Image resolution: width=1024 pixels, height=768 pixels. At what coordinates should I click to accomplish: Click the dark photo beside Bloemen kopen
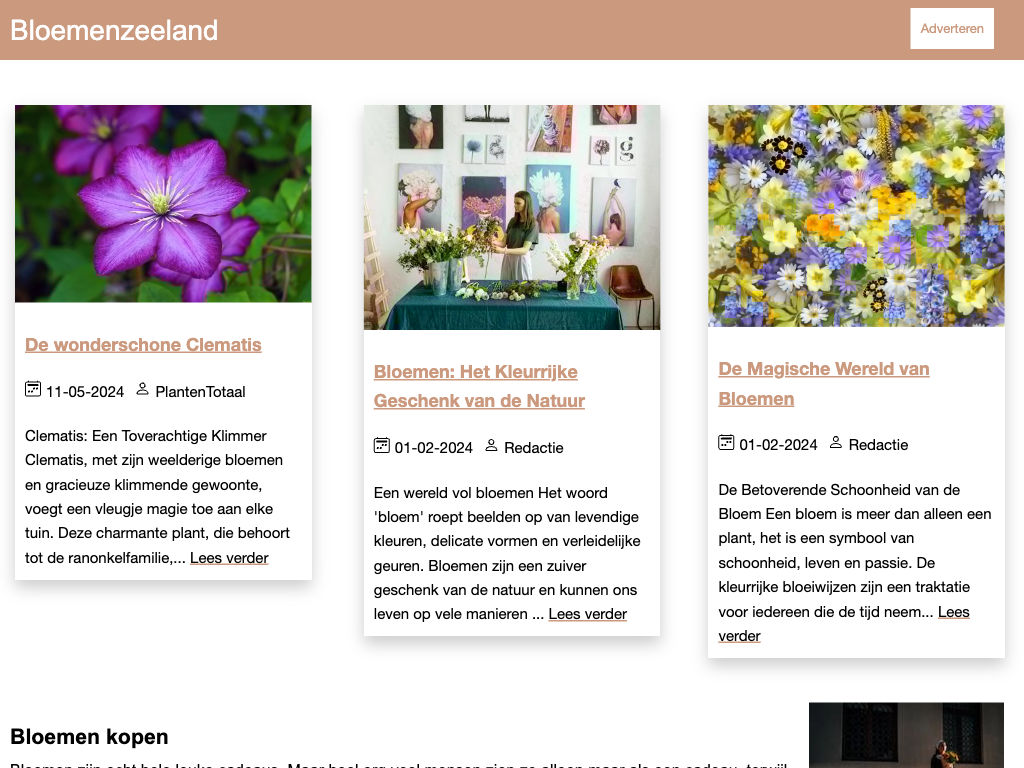pos(906,735)
